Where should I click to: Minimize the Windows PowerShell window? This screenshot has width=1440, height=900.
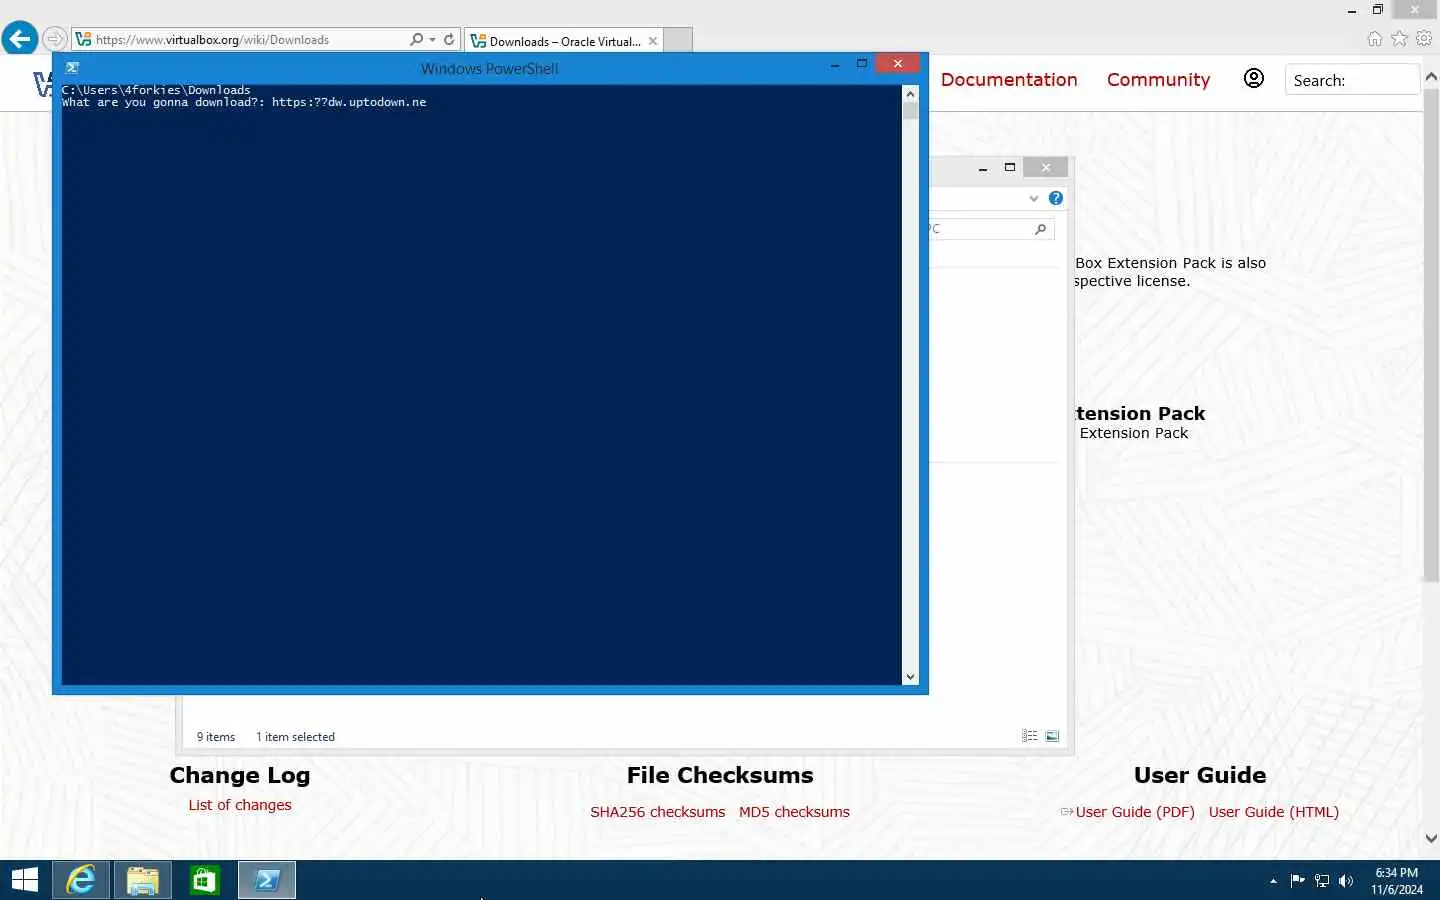tap(835, 64)
